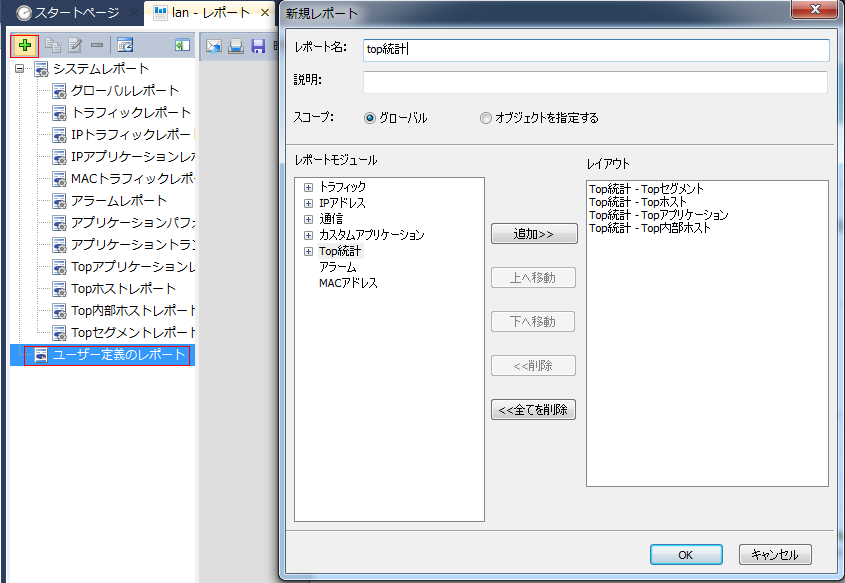
Task: Click the collapse left panel icon
Action: (x=182, y=45)
